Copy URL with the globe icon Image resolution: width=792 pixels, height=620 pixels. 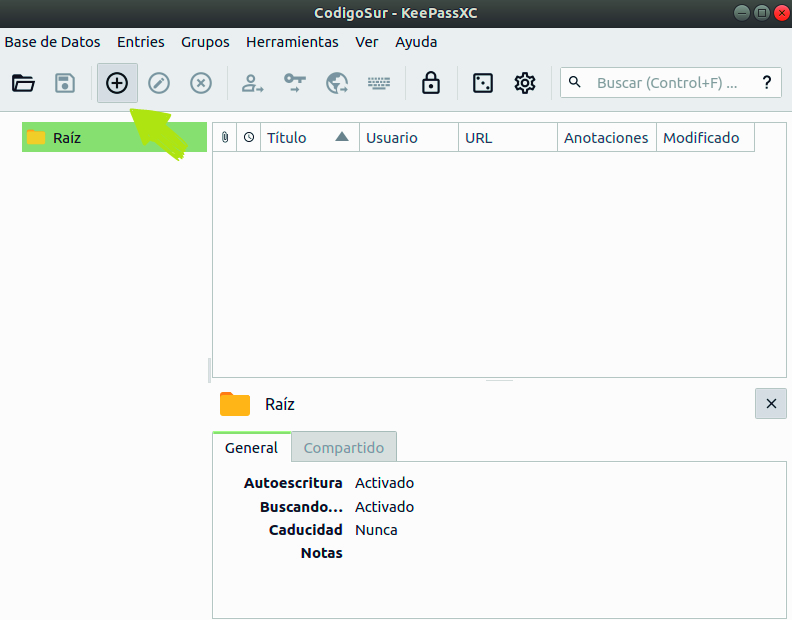(336, 83)
